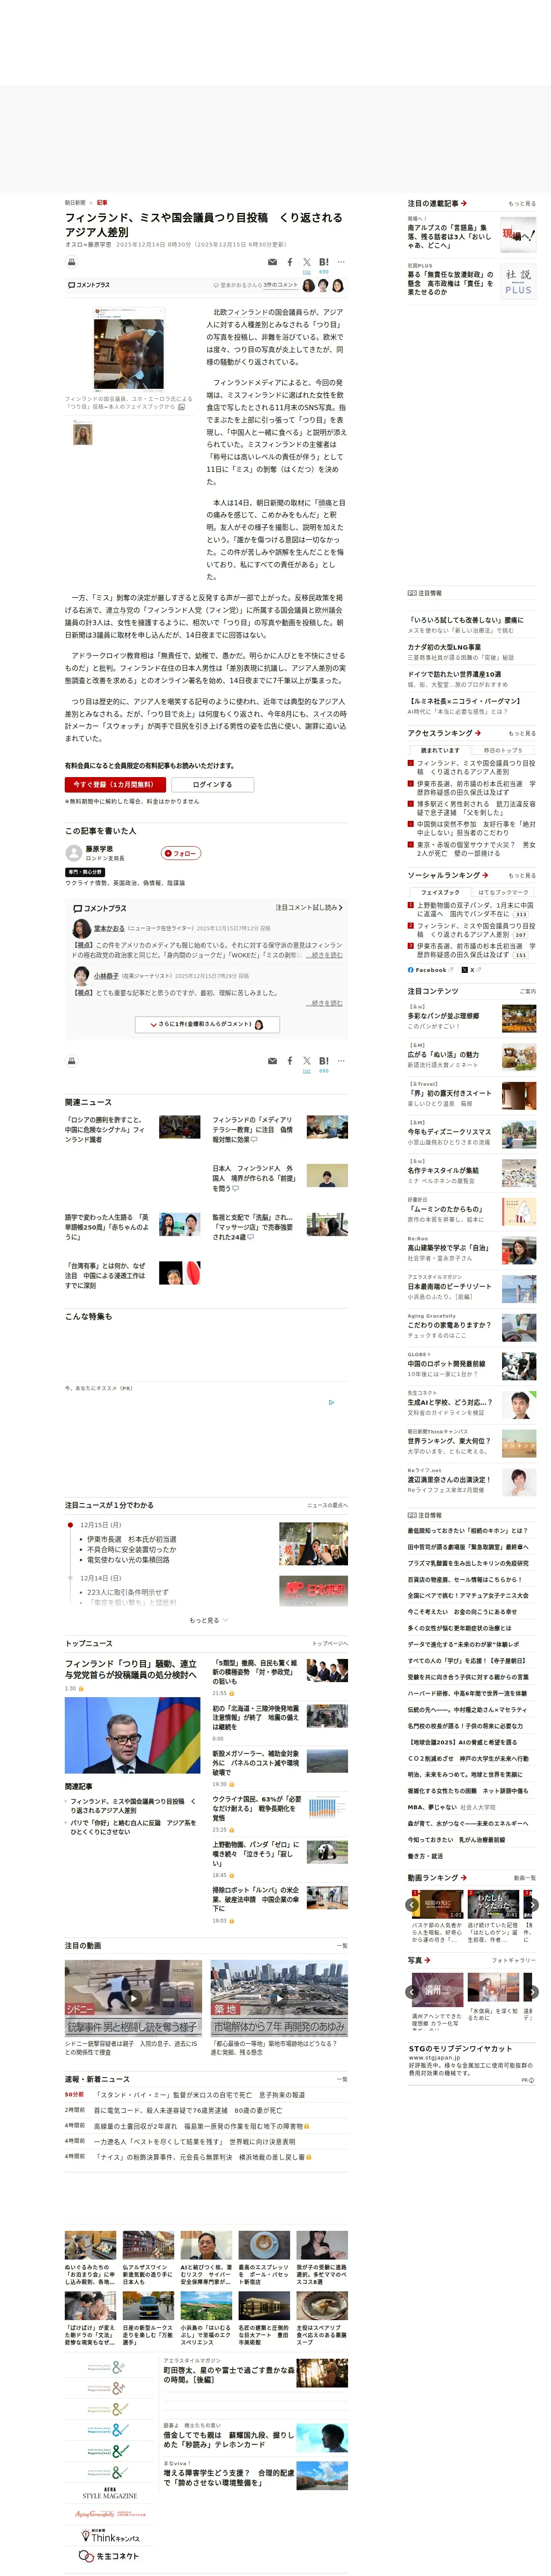551x2576 pixels.
Task: Expand もっと見る under one-minute news
Action: (x=208, y=1620)
